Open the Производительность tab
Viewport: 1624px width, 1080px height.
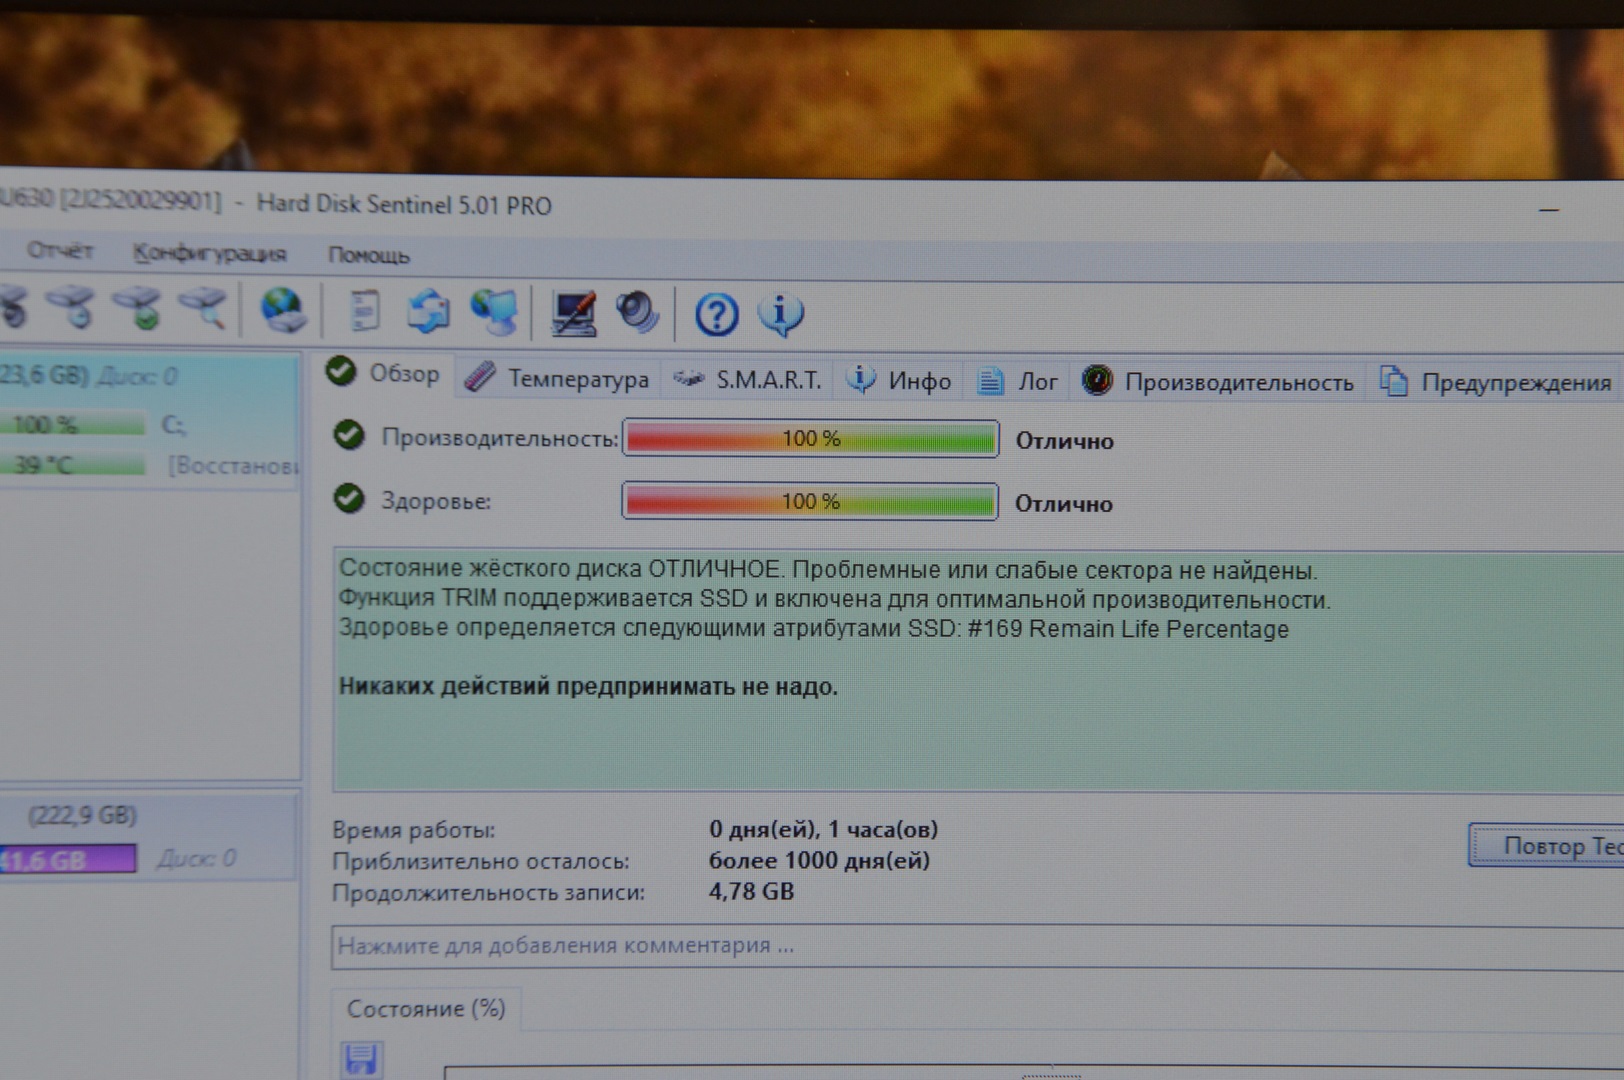click(x=1219, y=382)
